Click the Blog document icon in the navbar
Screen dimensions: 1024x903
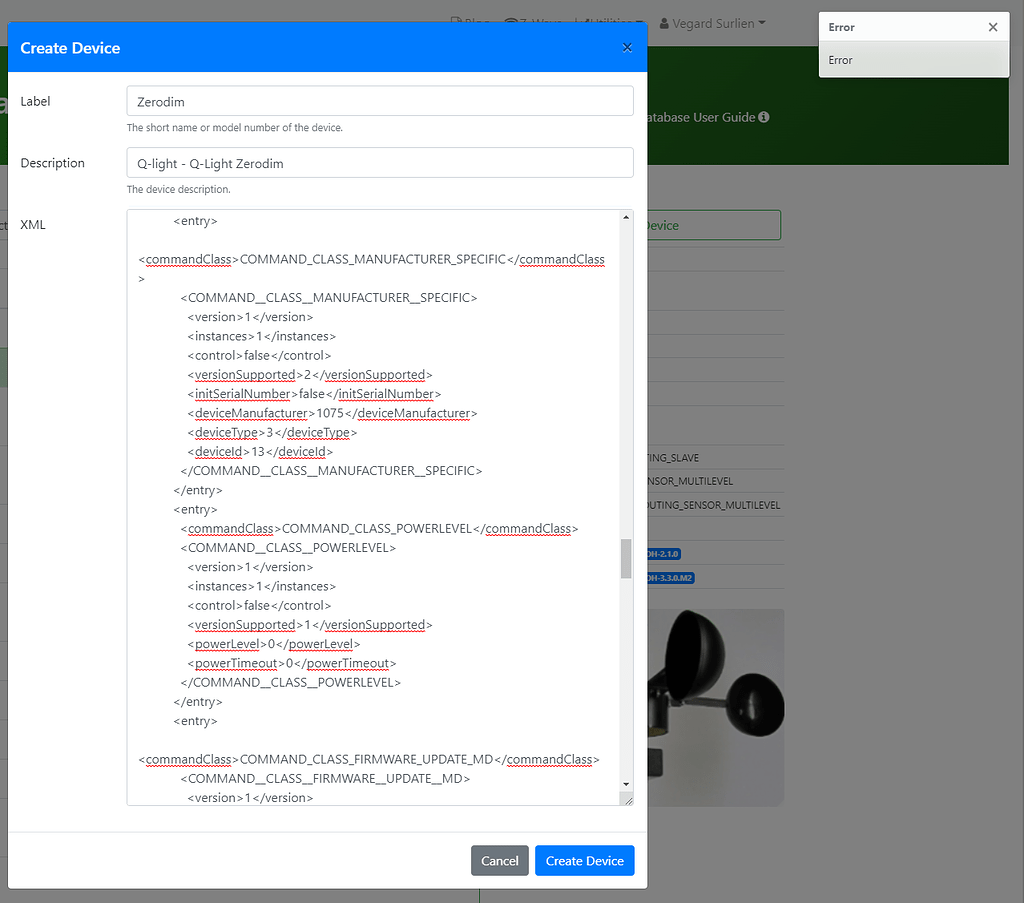(x=458, y=23)
